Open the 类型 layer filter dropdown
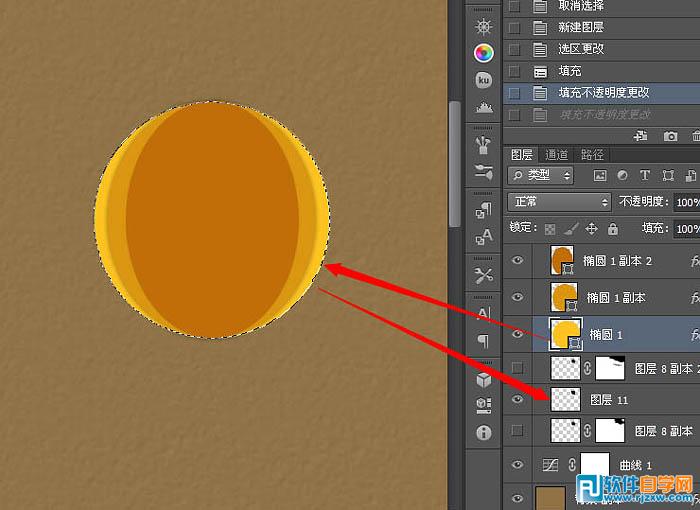 click(x=541, y=176)
